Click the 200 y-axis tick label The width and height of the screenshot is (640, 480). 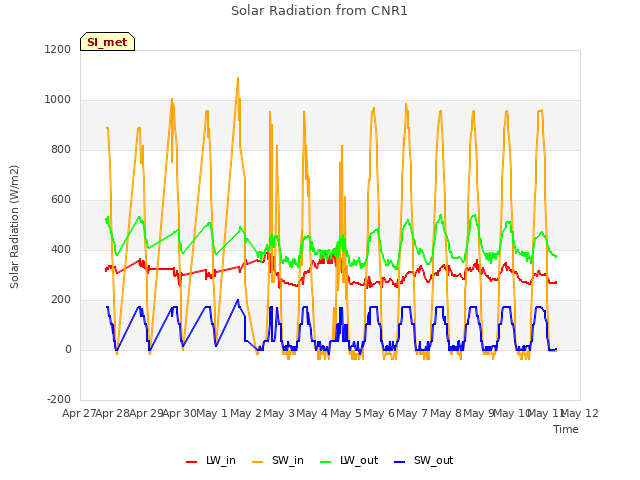click(61, 299)
